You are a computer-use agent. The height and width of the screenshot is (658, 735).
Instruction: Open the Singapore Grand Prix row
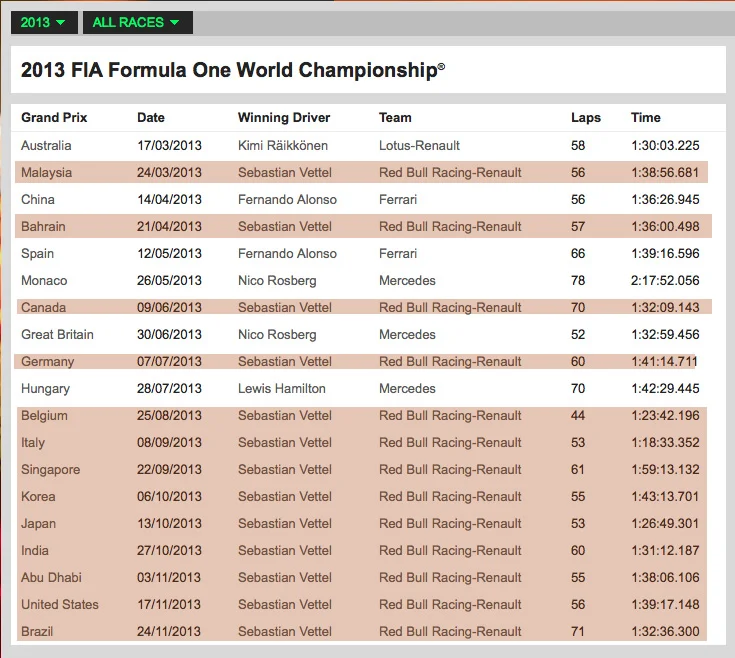(50, 470)
